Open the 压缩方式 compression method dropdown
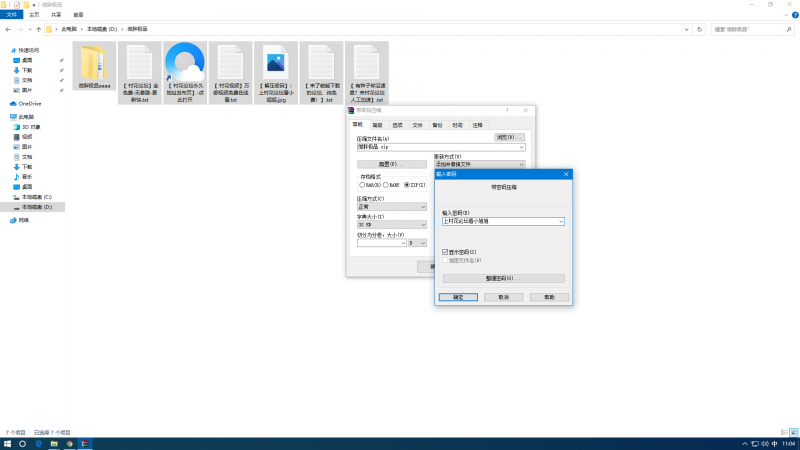Image resolution: width=800 pixels, height=450 pixels. coord(423,206)
